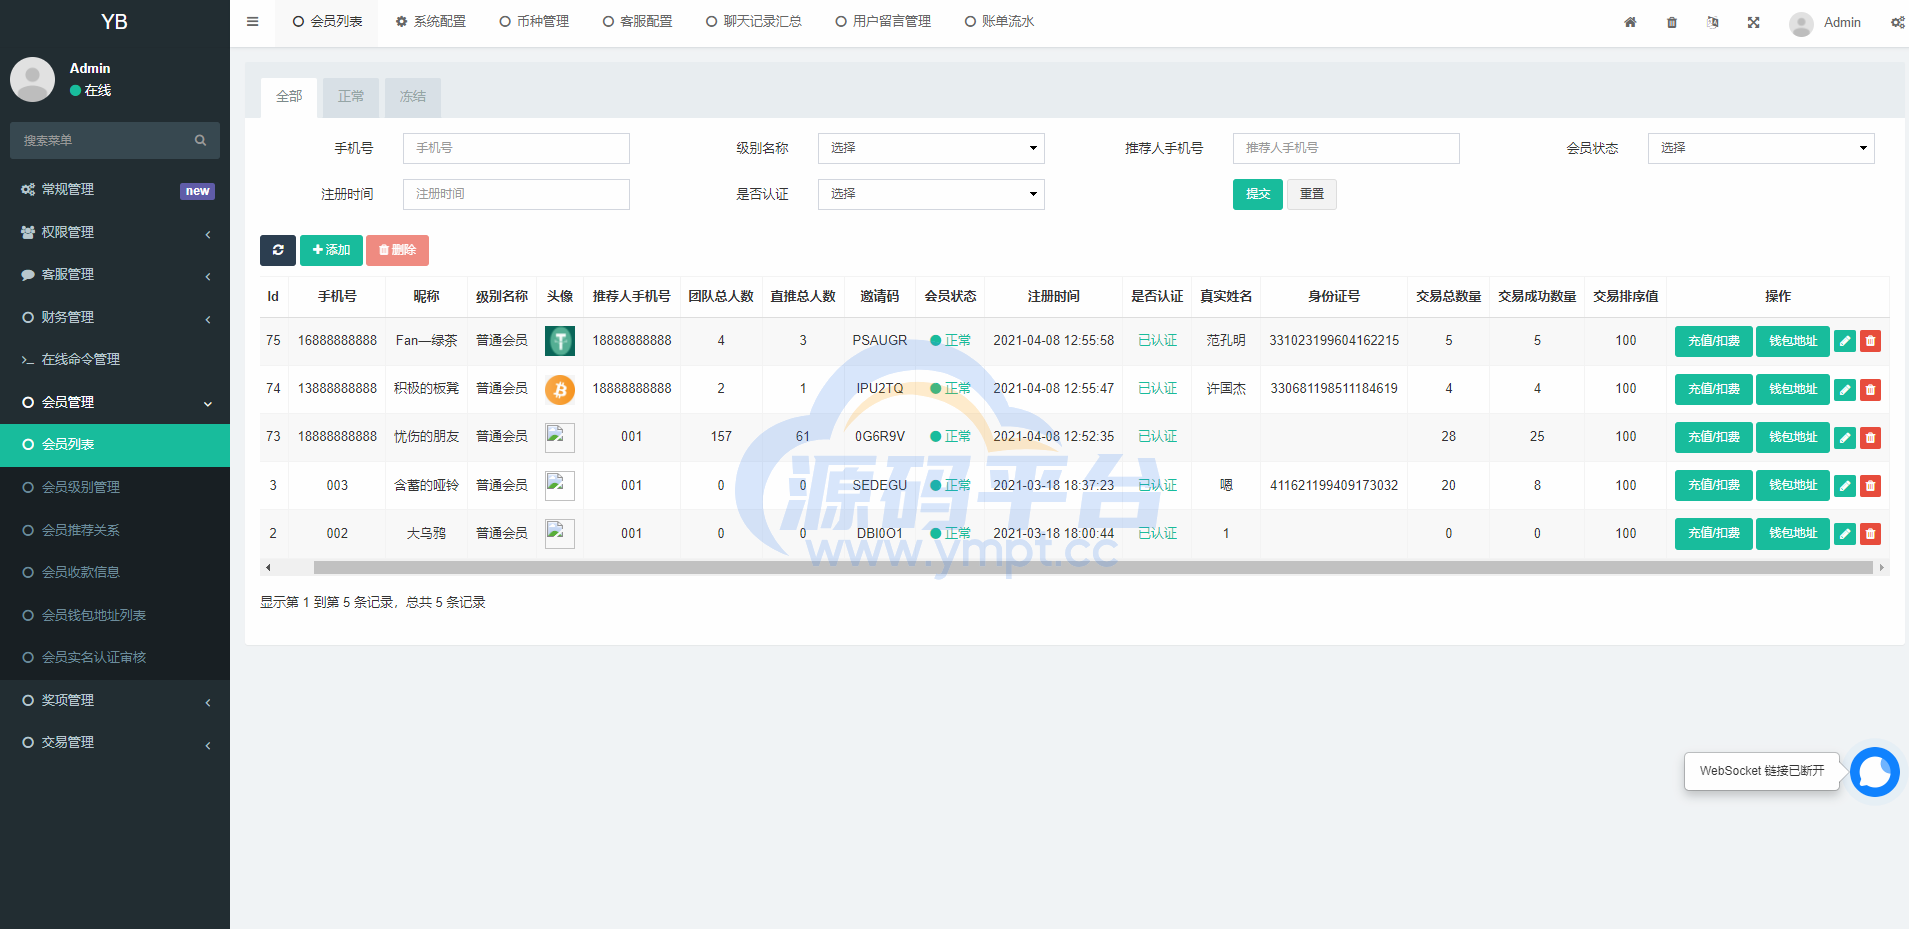
Task: Click the 搜索菜单 sidebar search box
Action: [115, 140]
